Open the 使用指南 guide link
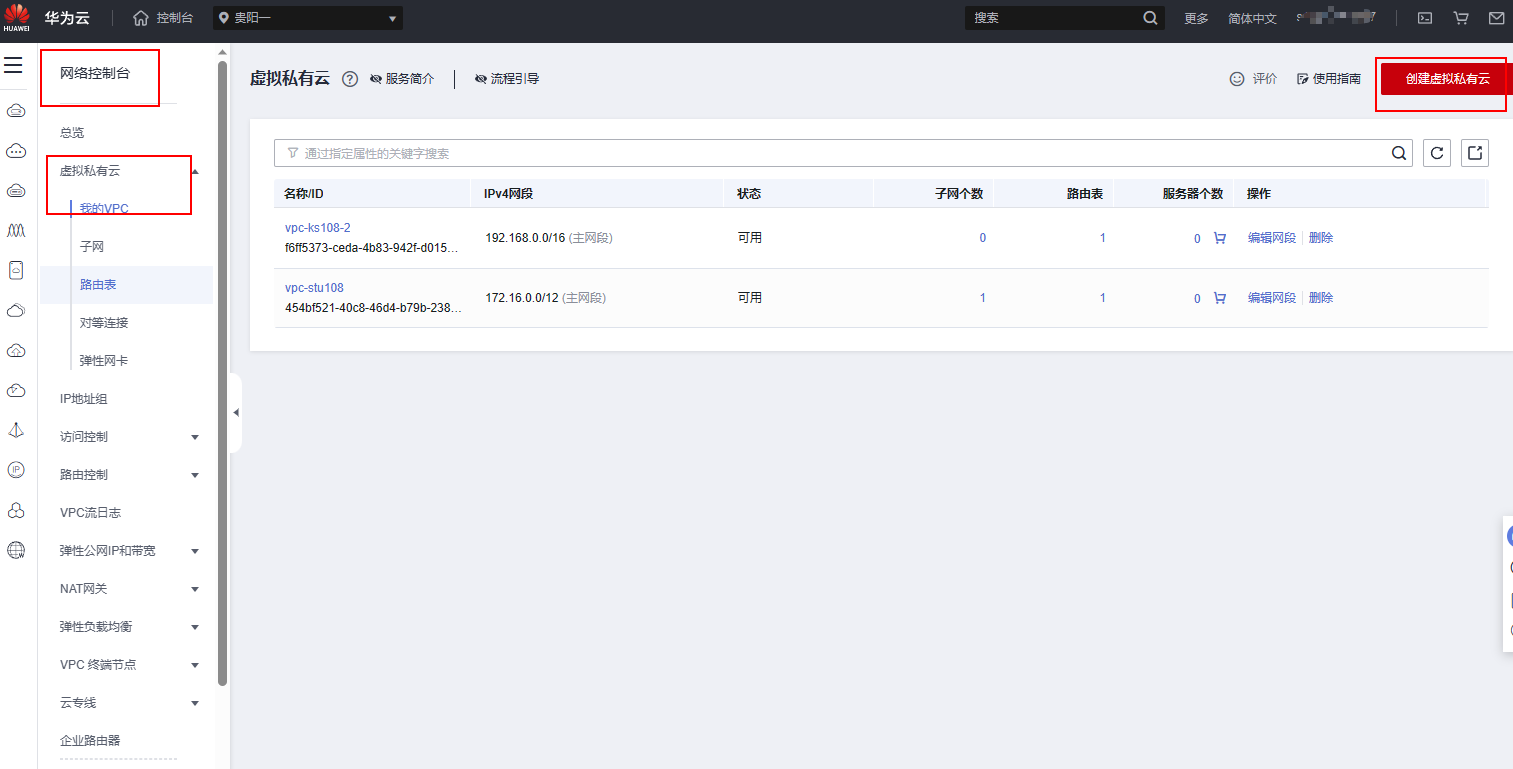1513x769 pixels. point(1329,79)
